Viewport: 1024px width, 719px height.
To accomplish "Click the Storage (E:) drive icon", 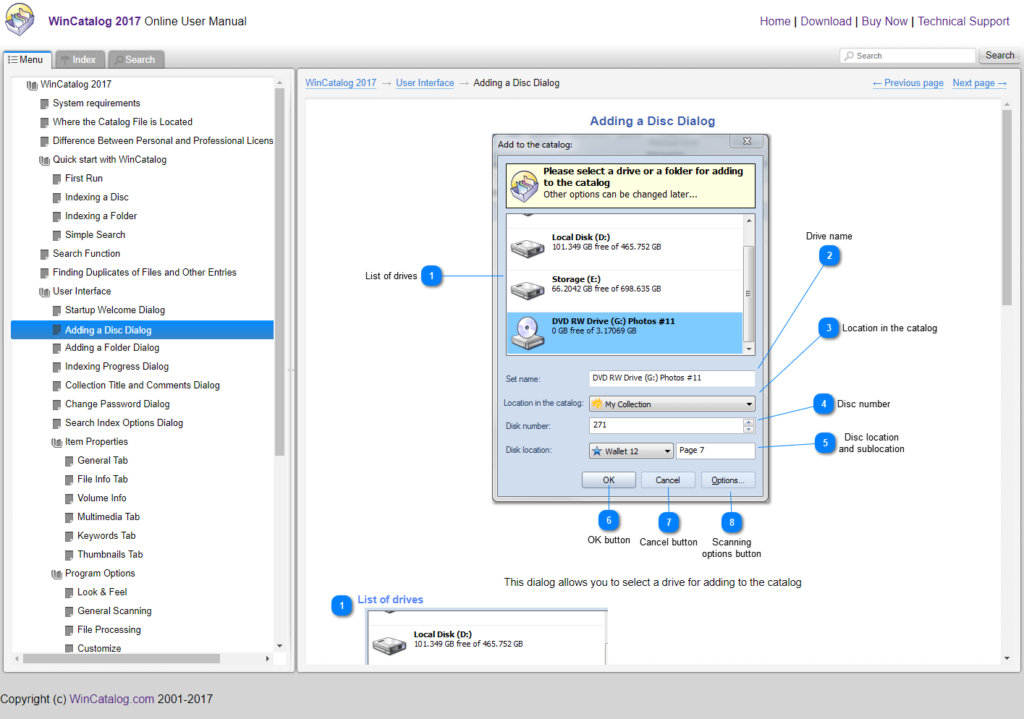I will coord(527,290).
